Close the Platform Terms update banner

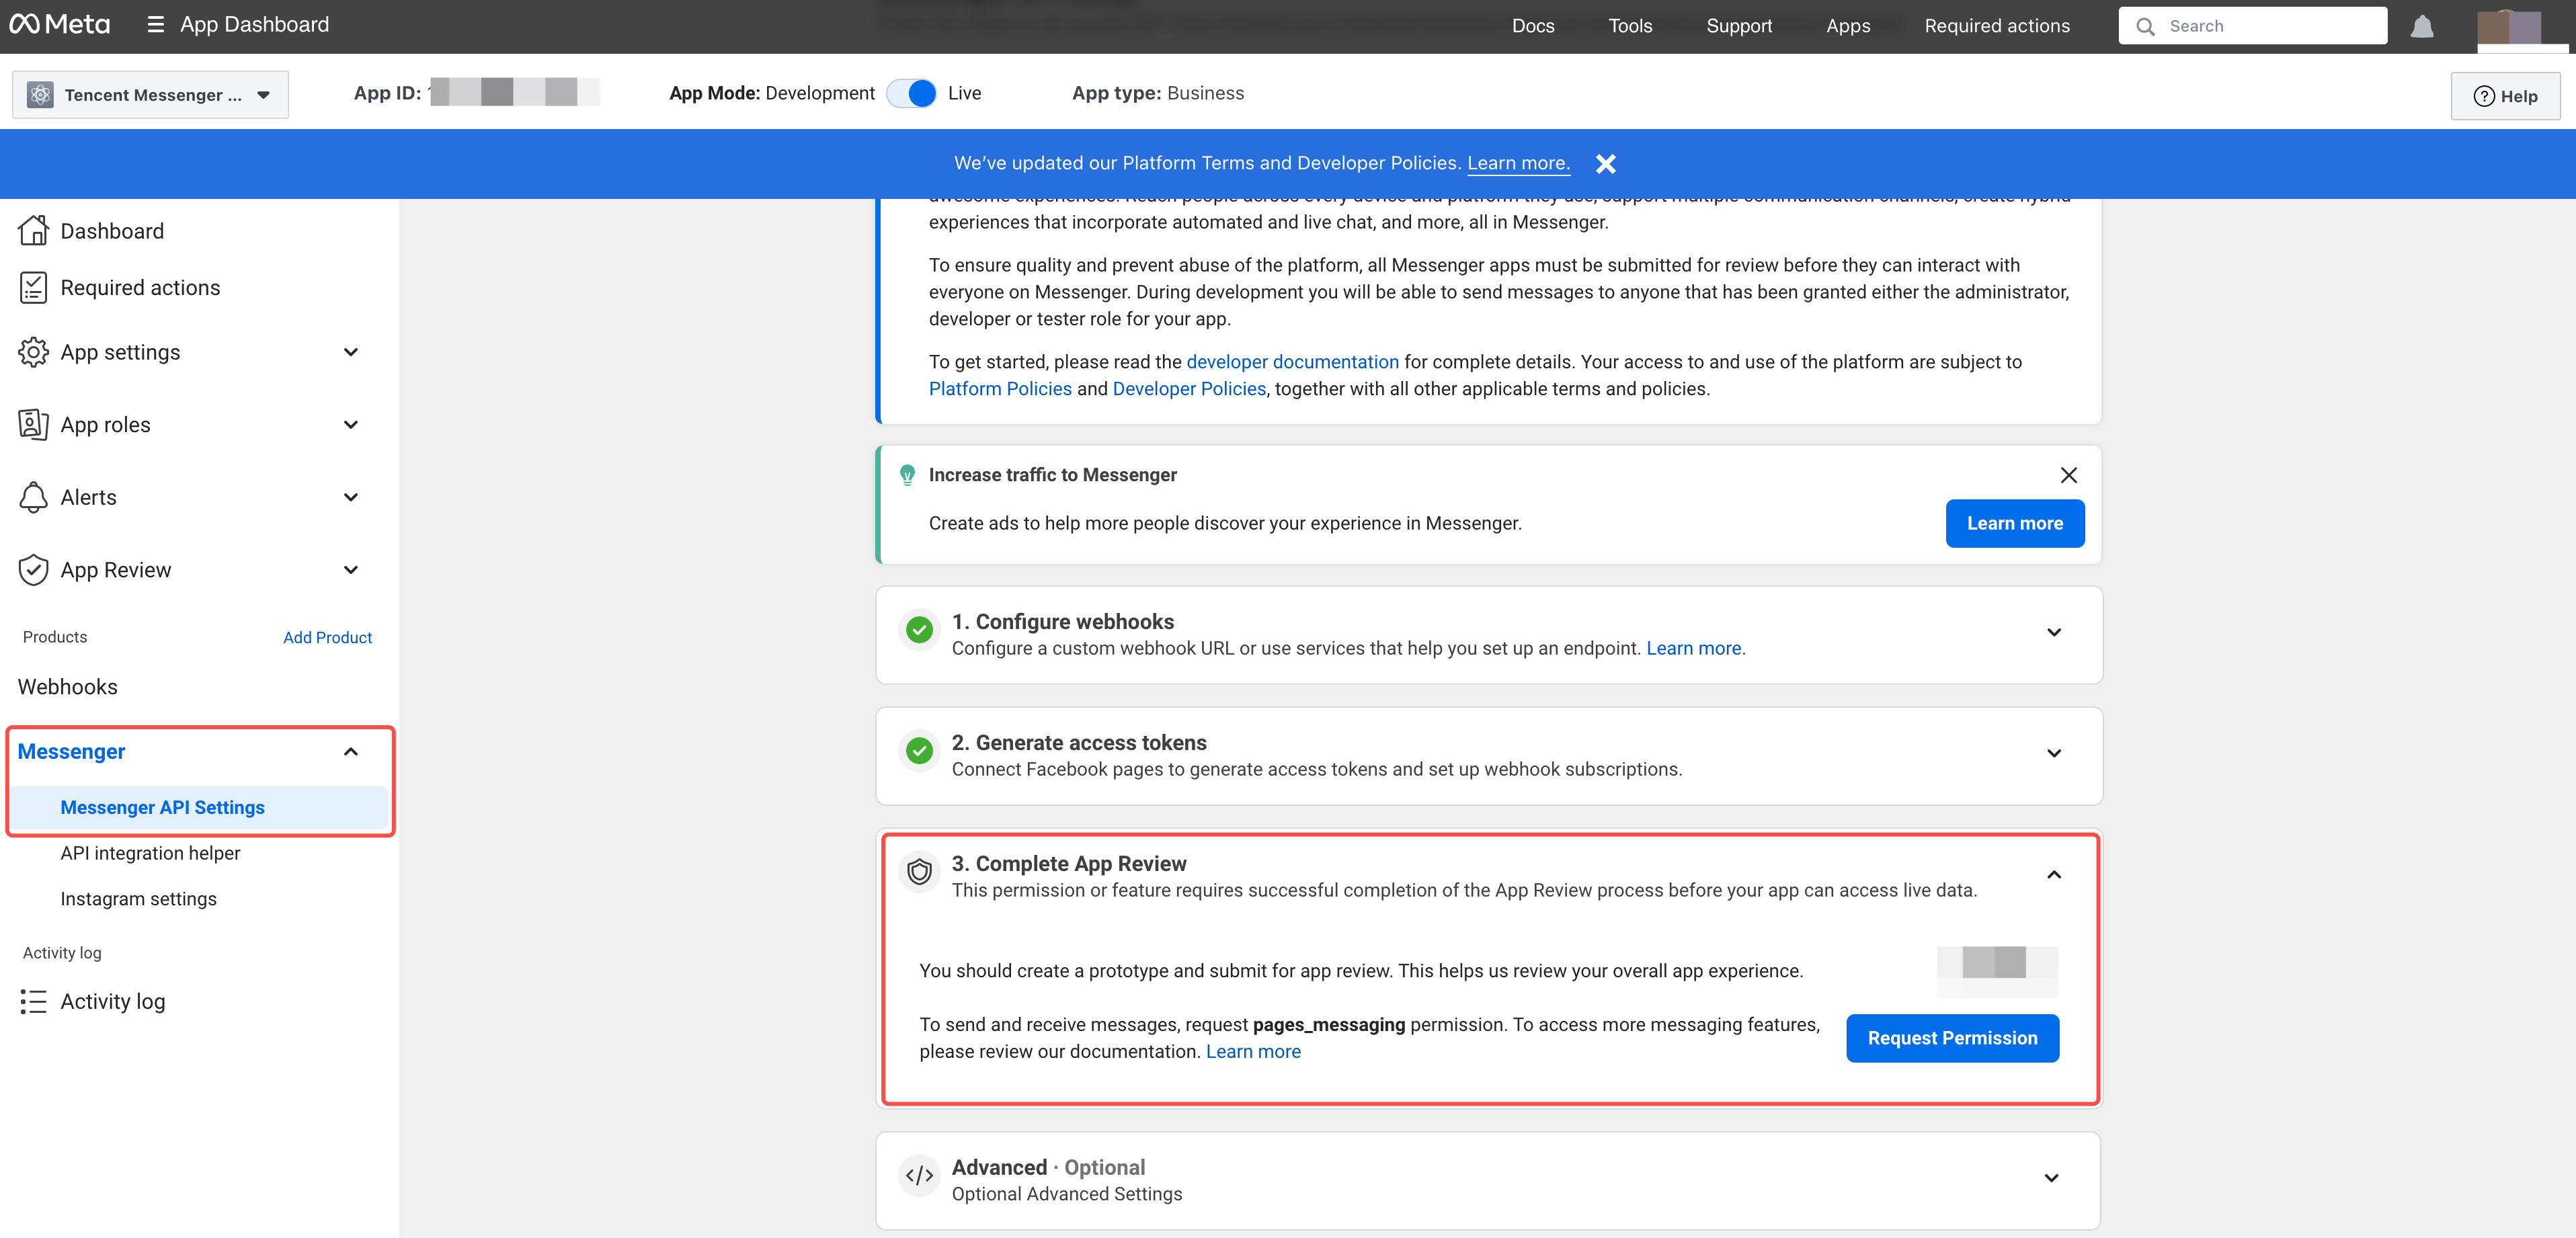(x=1605, y=164)
